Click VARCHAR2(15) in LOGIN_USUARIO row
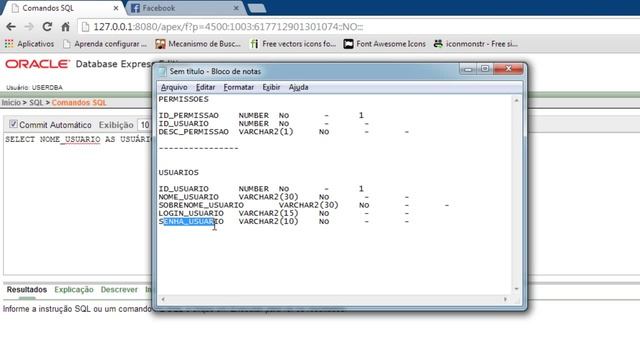This screenshot has height=360, width=640. click(x=269, y=213)
